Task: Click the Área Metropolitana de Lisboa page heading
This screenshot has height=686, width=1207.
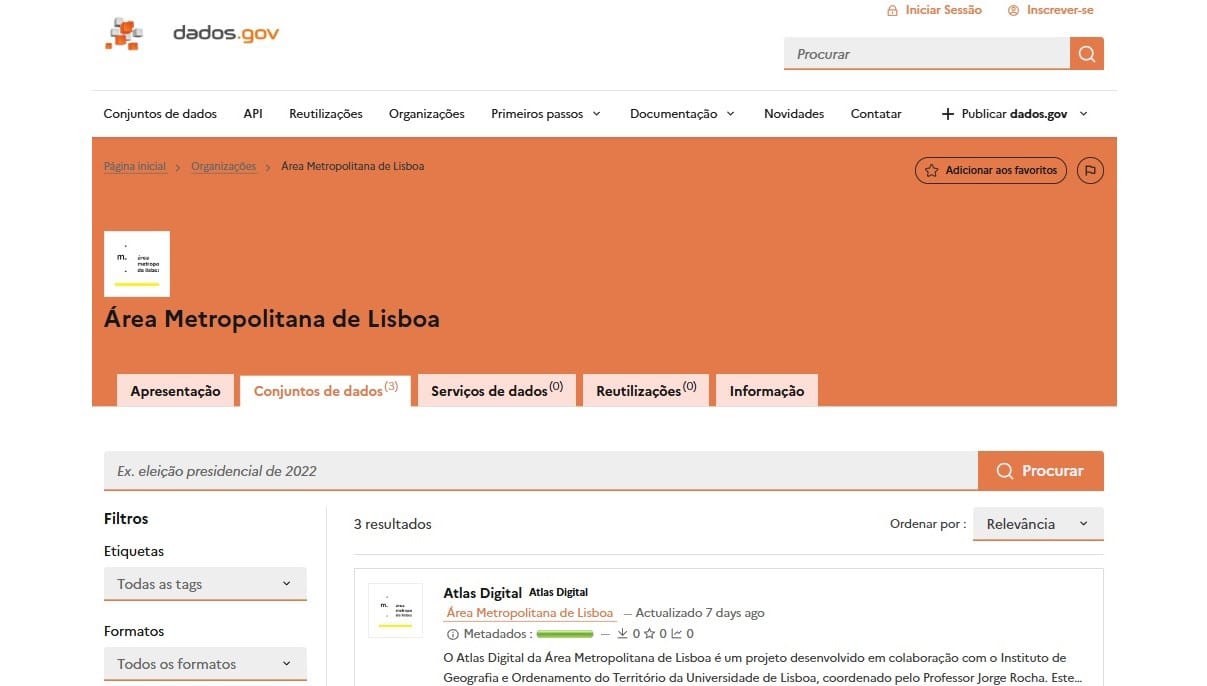Action: coord(272,320)
